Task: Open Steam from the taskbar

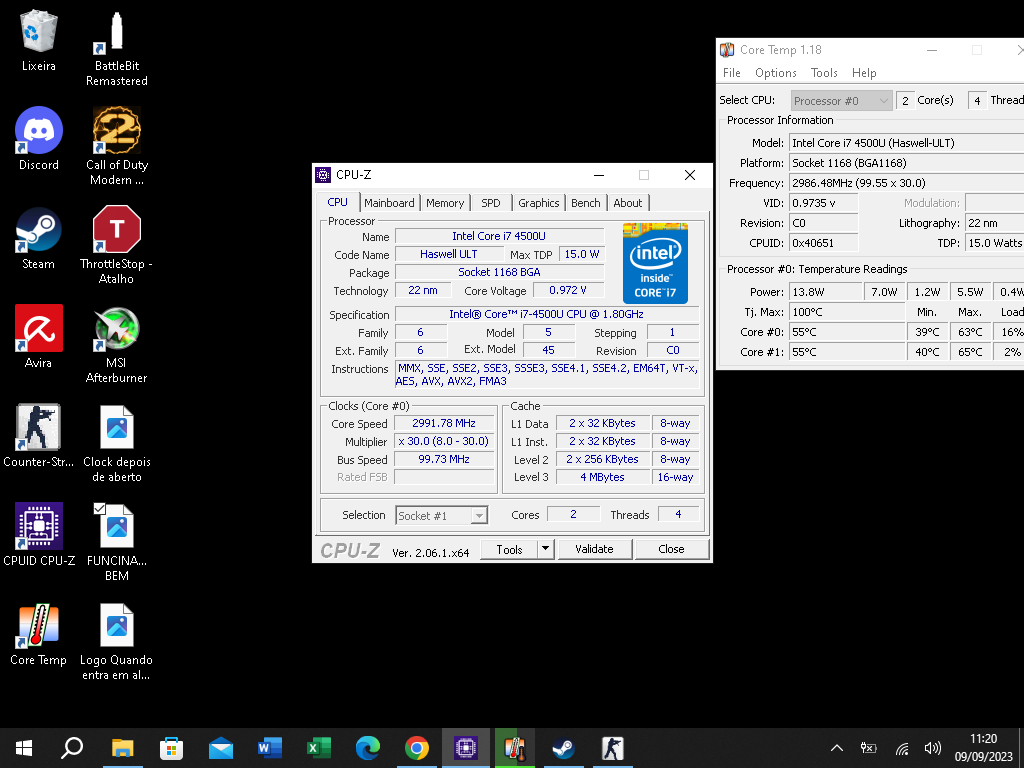Action: click(564, 748)
